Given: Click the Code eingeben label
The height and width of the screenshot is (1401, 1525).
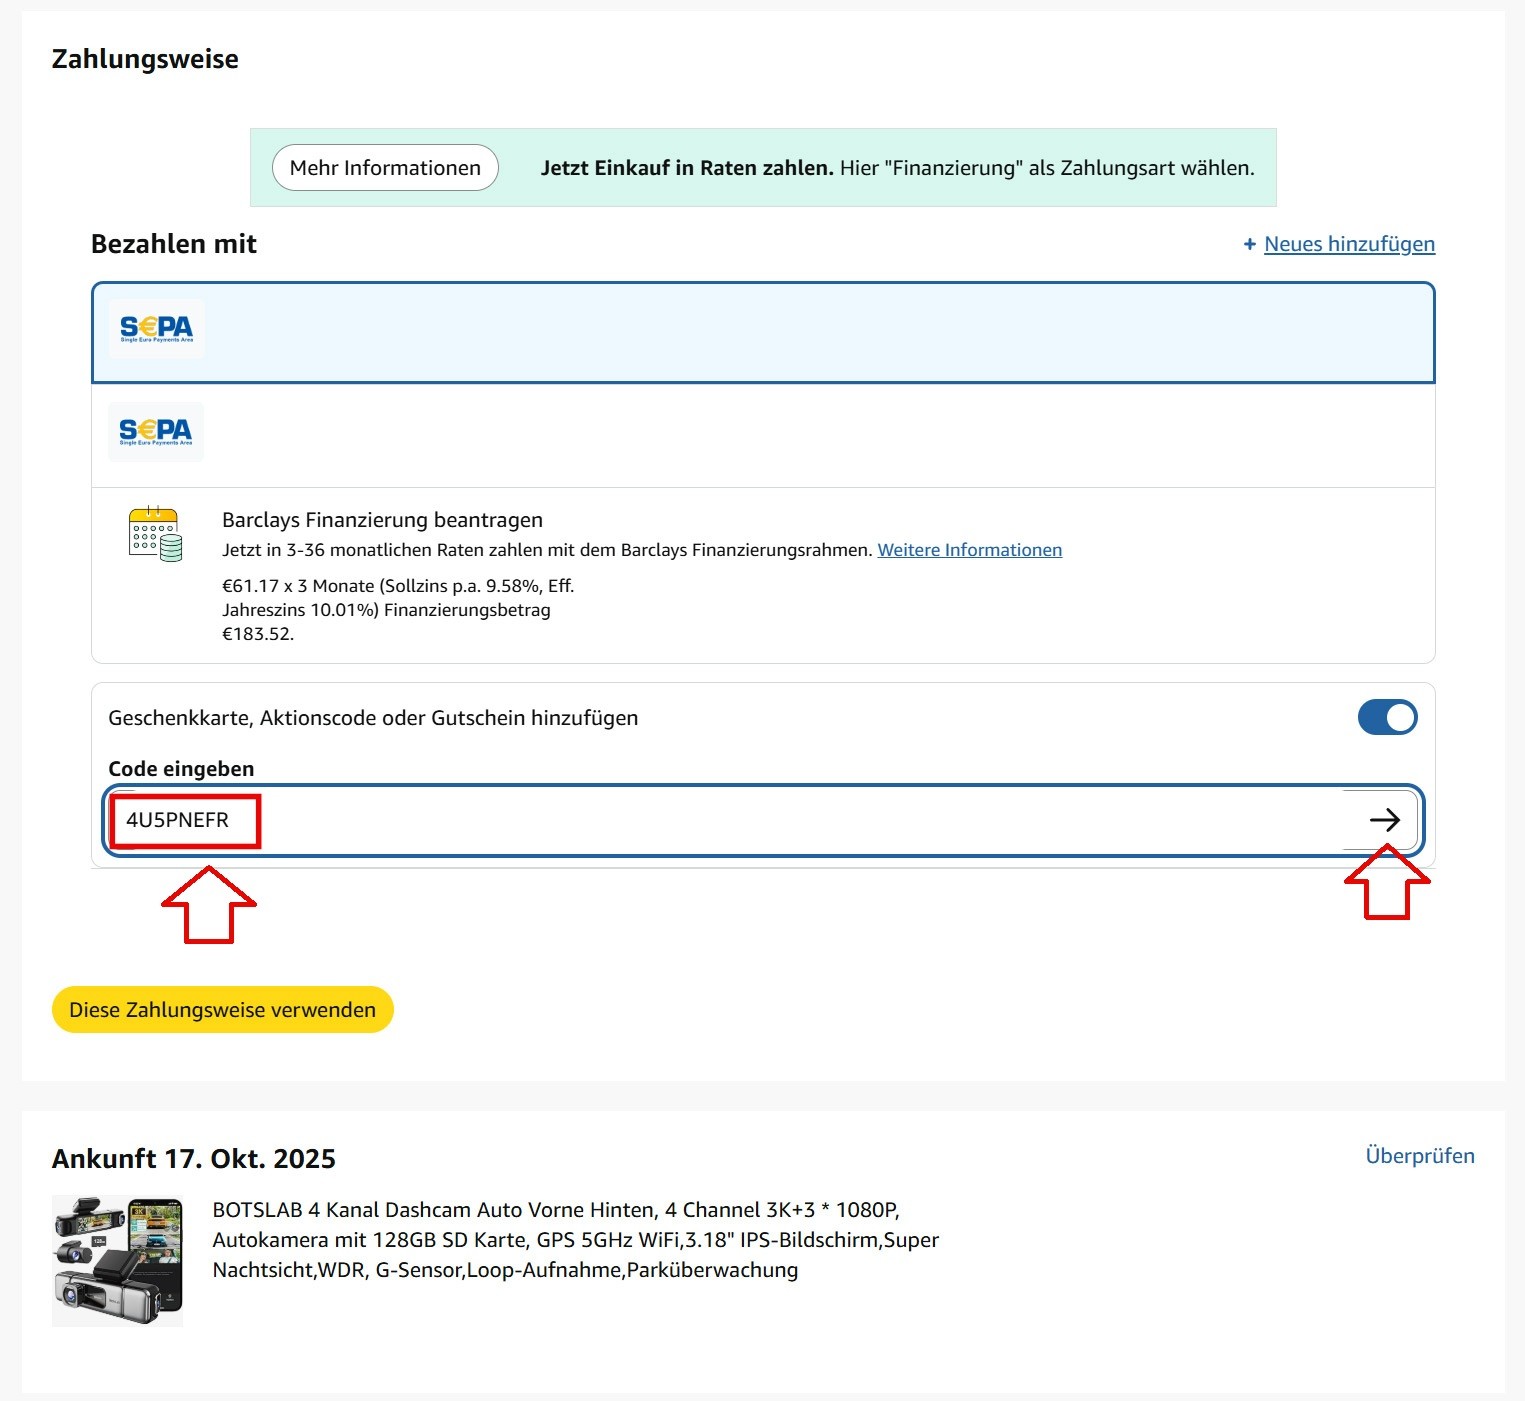Looking at the screenshot, I should coord(181,769).
